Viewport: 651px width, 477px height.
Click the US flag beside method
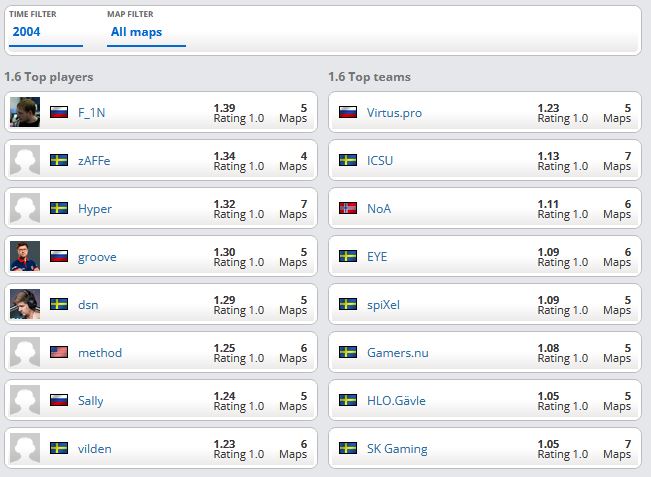click(59, 353)
